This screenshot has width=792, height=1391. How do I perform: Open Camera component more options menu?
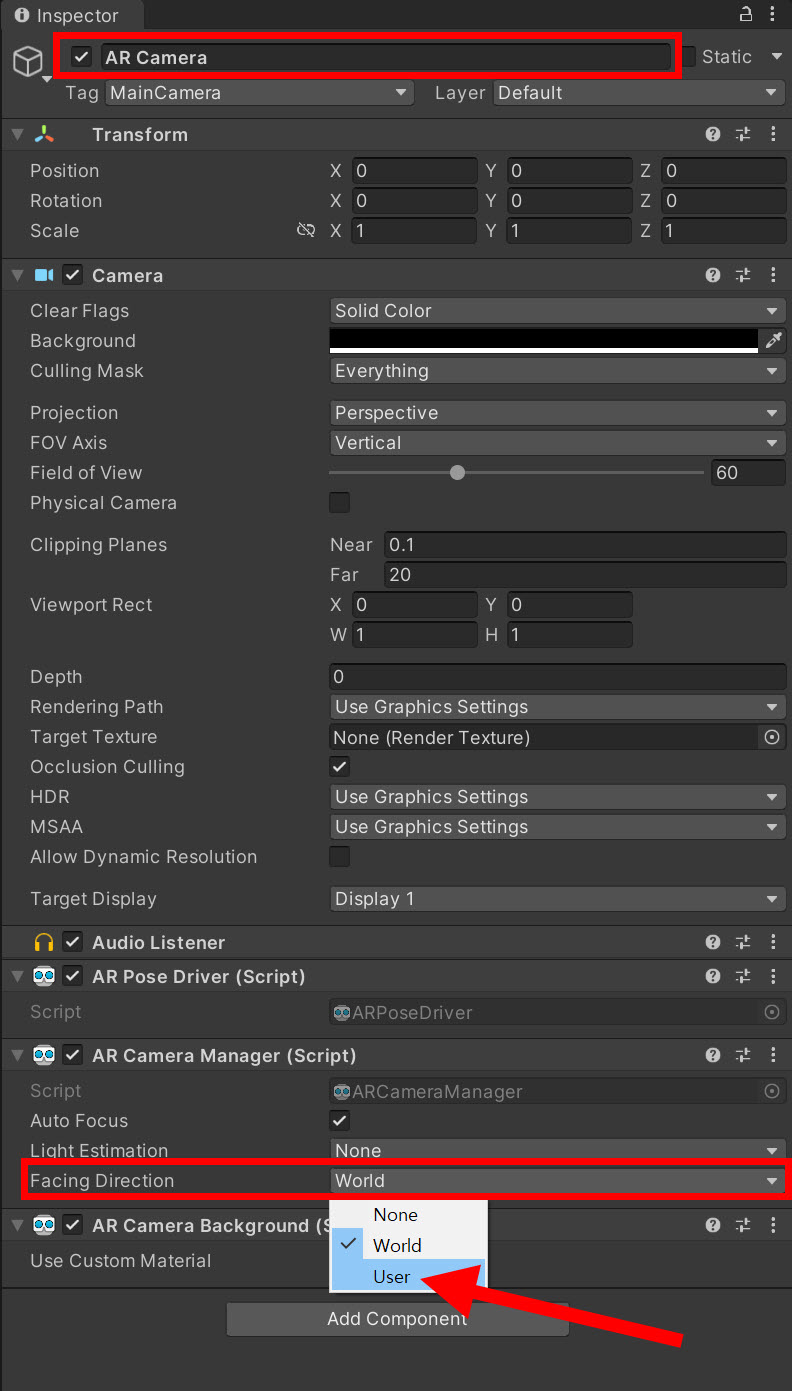pos(772,275)
